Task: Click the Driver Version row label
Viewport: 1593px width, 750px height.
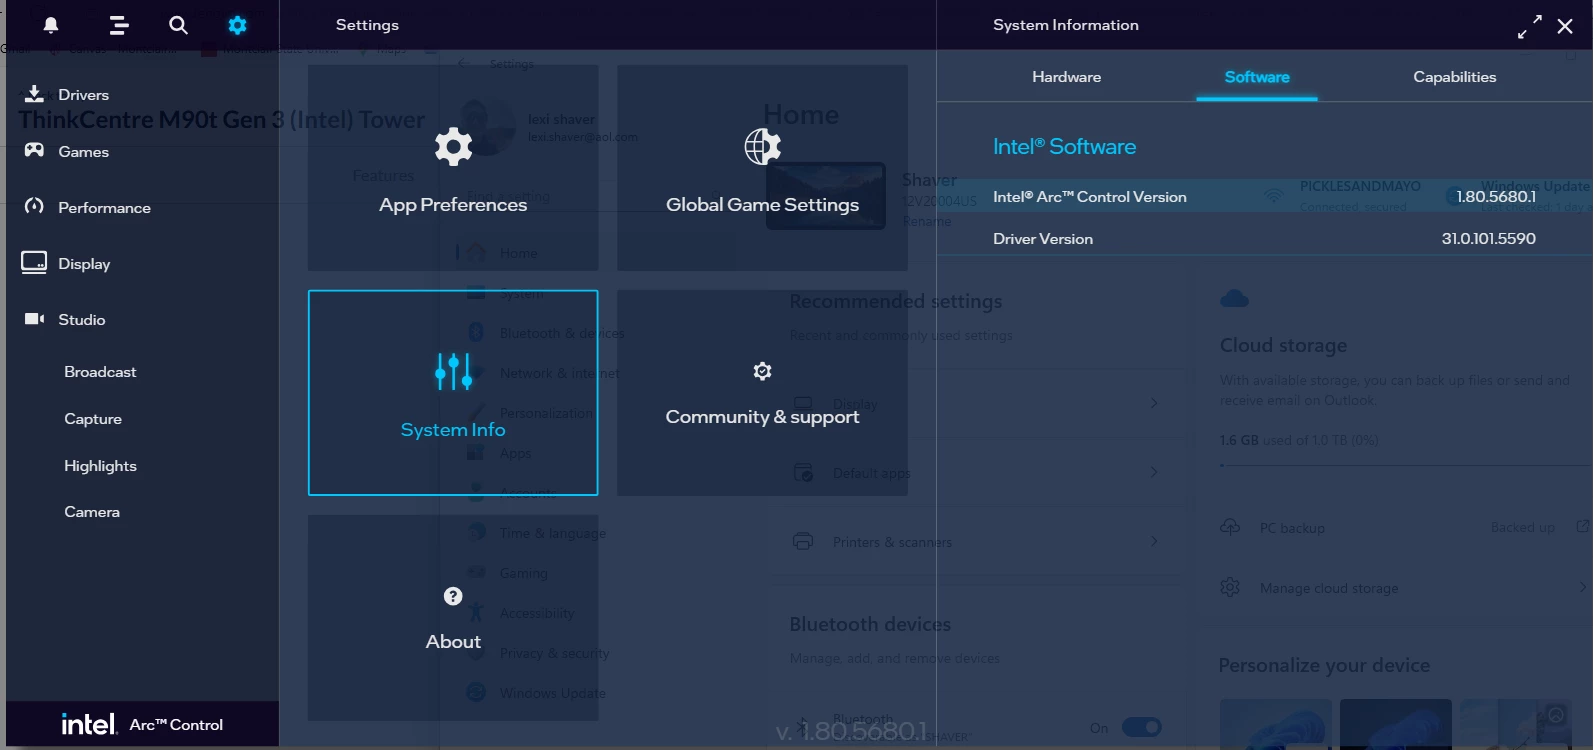Action: (1043, 239)
